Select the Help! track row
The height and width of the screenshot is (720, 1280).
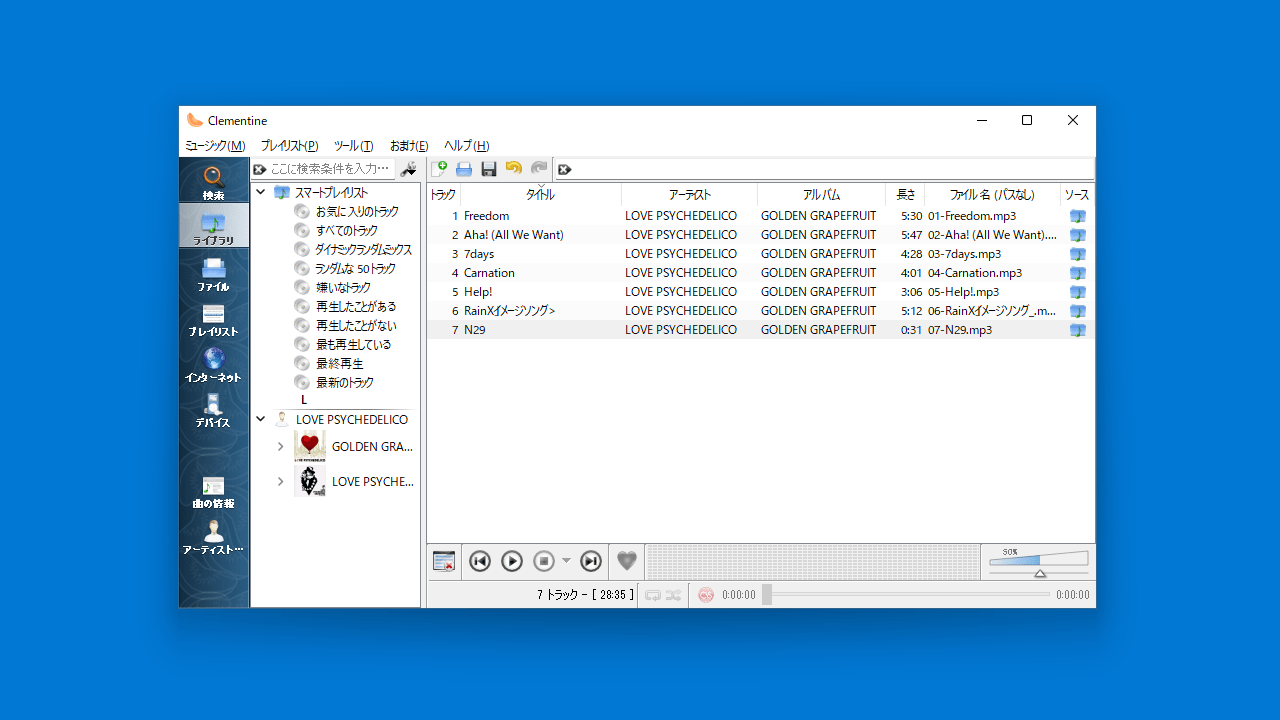click(x=760, y=292)
